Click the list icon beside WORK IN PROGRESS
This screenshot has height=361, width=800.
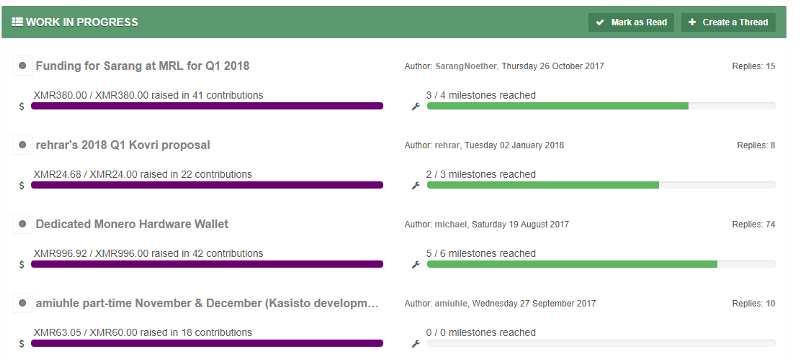pos(17,22)
